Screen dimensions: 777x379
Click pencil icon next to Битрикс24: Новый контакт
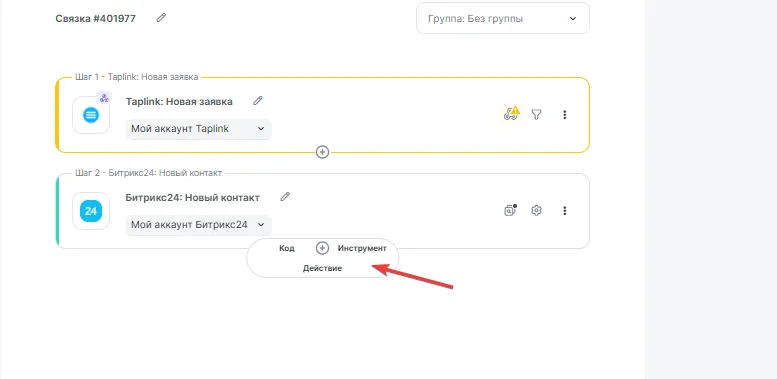[285, 197]
